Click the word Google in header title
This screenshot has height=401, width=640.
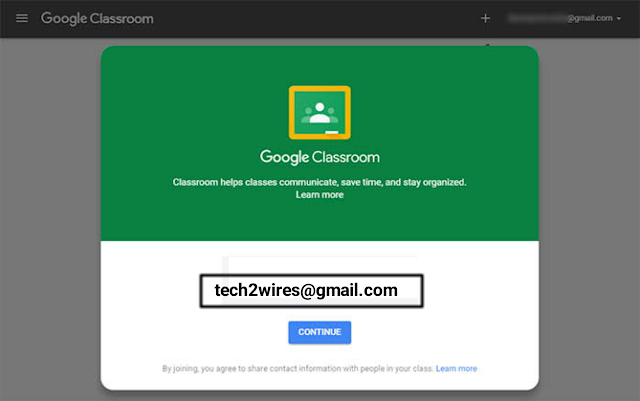(64, 19)
